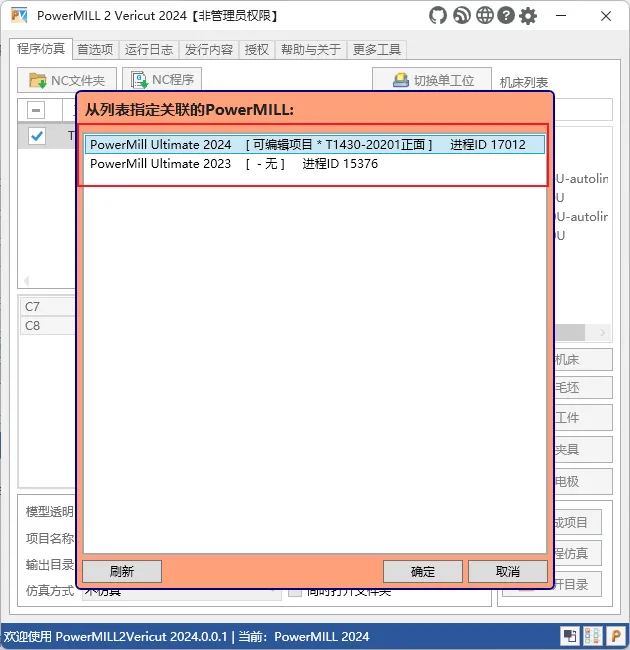Close the PowerMILL 2 Vericut window
Image resolution: width=630 pixels, height=650 pixels.
click(x=606, y=16)
